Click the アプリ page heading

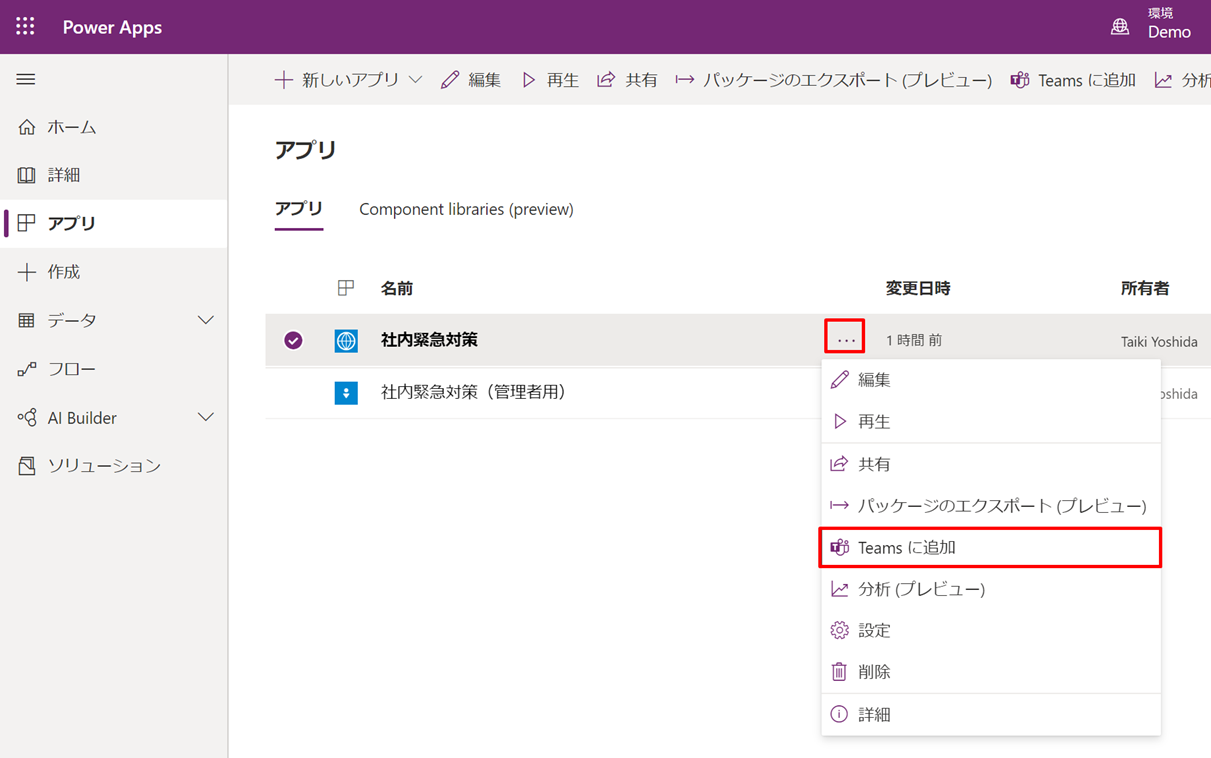pyautogui.click(x=306, y=150)
